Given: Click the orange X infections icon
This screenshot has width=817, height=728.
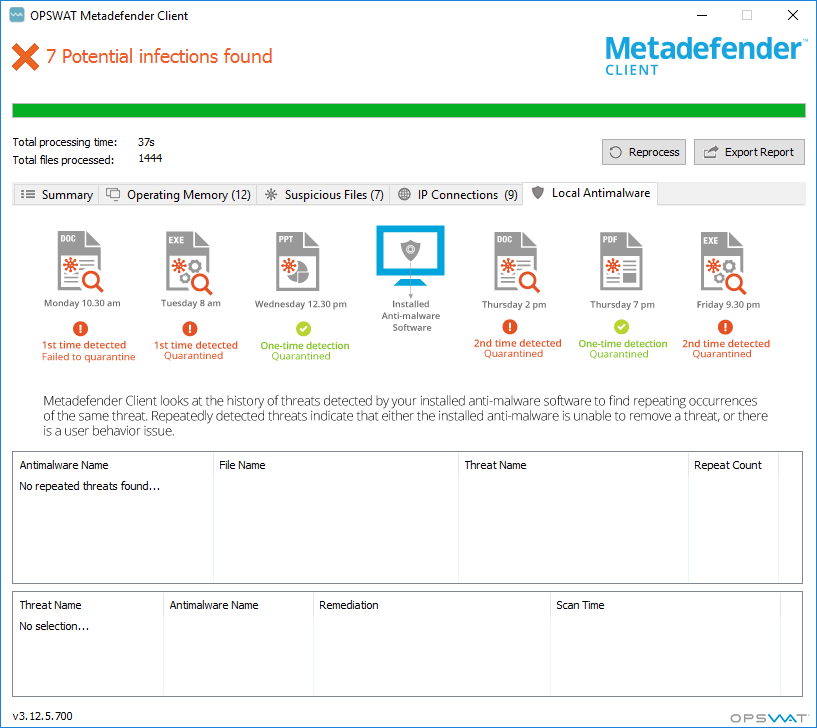Looking at the screenshot, I should pyautogui.click(x=26, y=57).
